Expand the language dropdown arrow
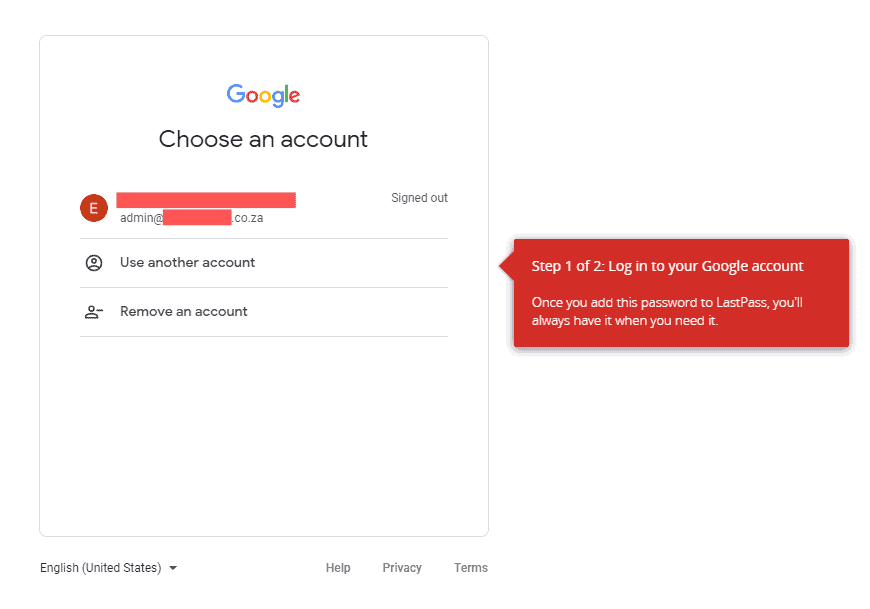Viewport: 870px width, 609px height. pyautogui.click(x=173, y=568)
